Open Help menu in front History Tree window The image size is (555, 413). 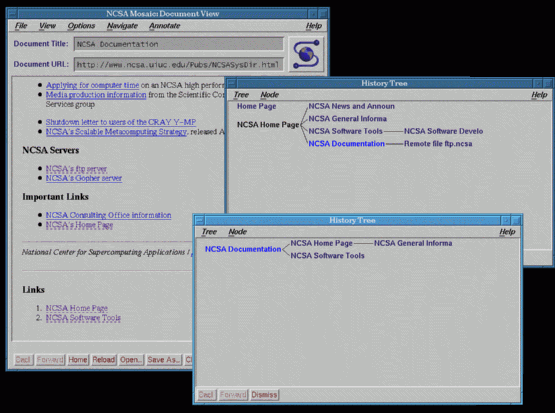tap(507, 232)
